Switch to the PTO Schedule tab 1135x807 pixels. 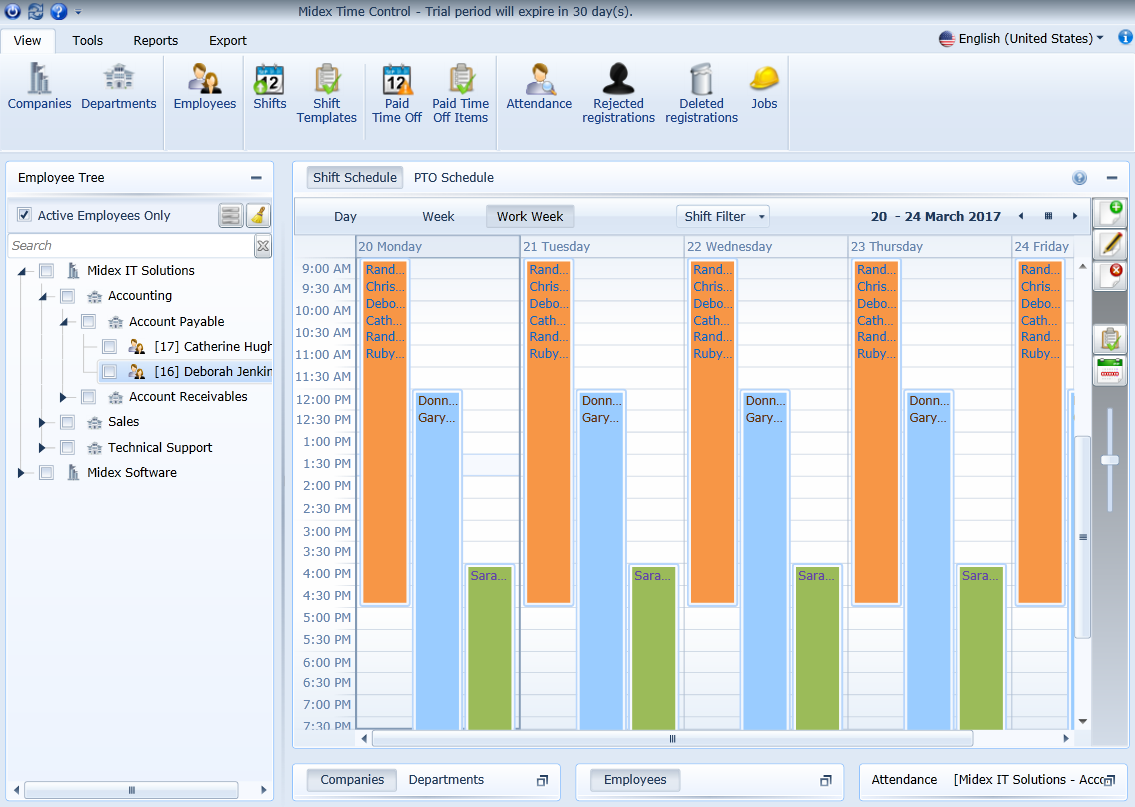452,177
